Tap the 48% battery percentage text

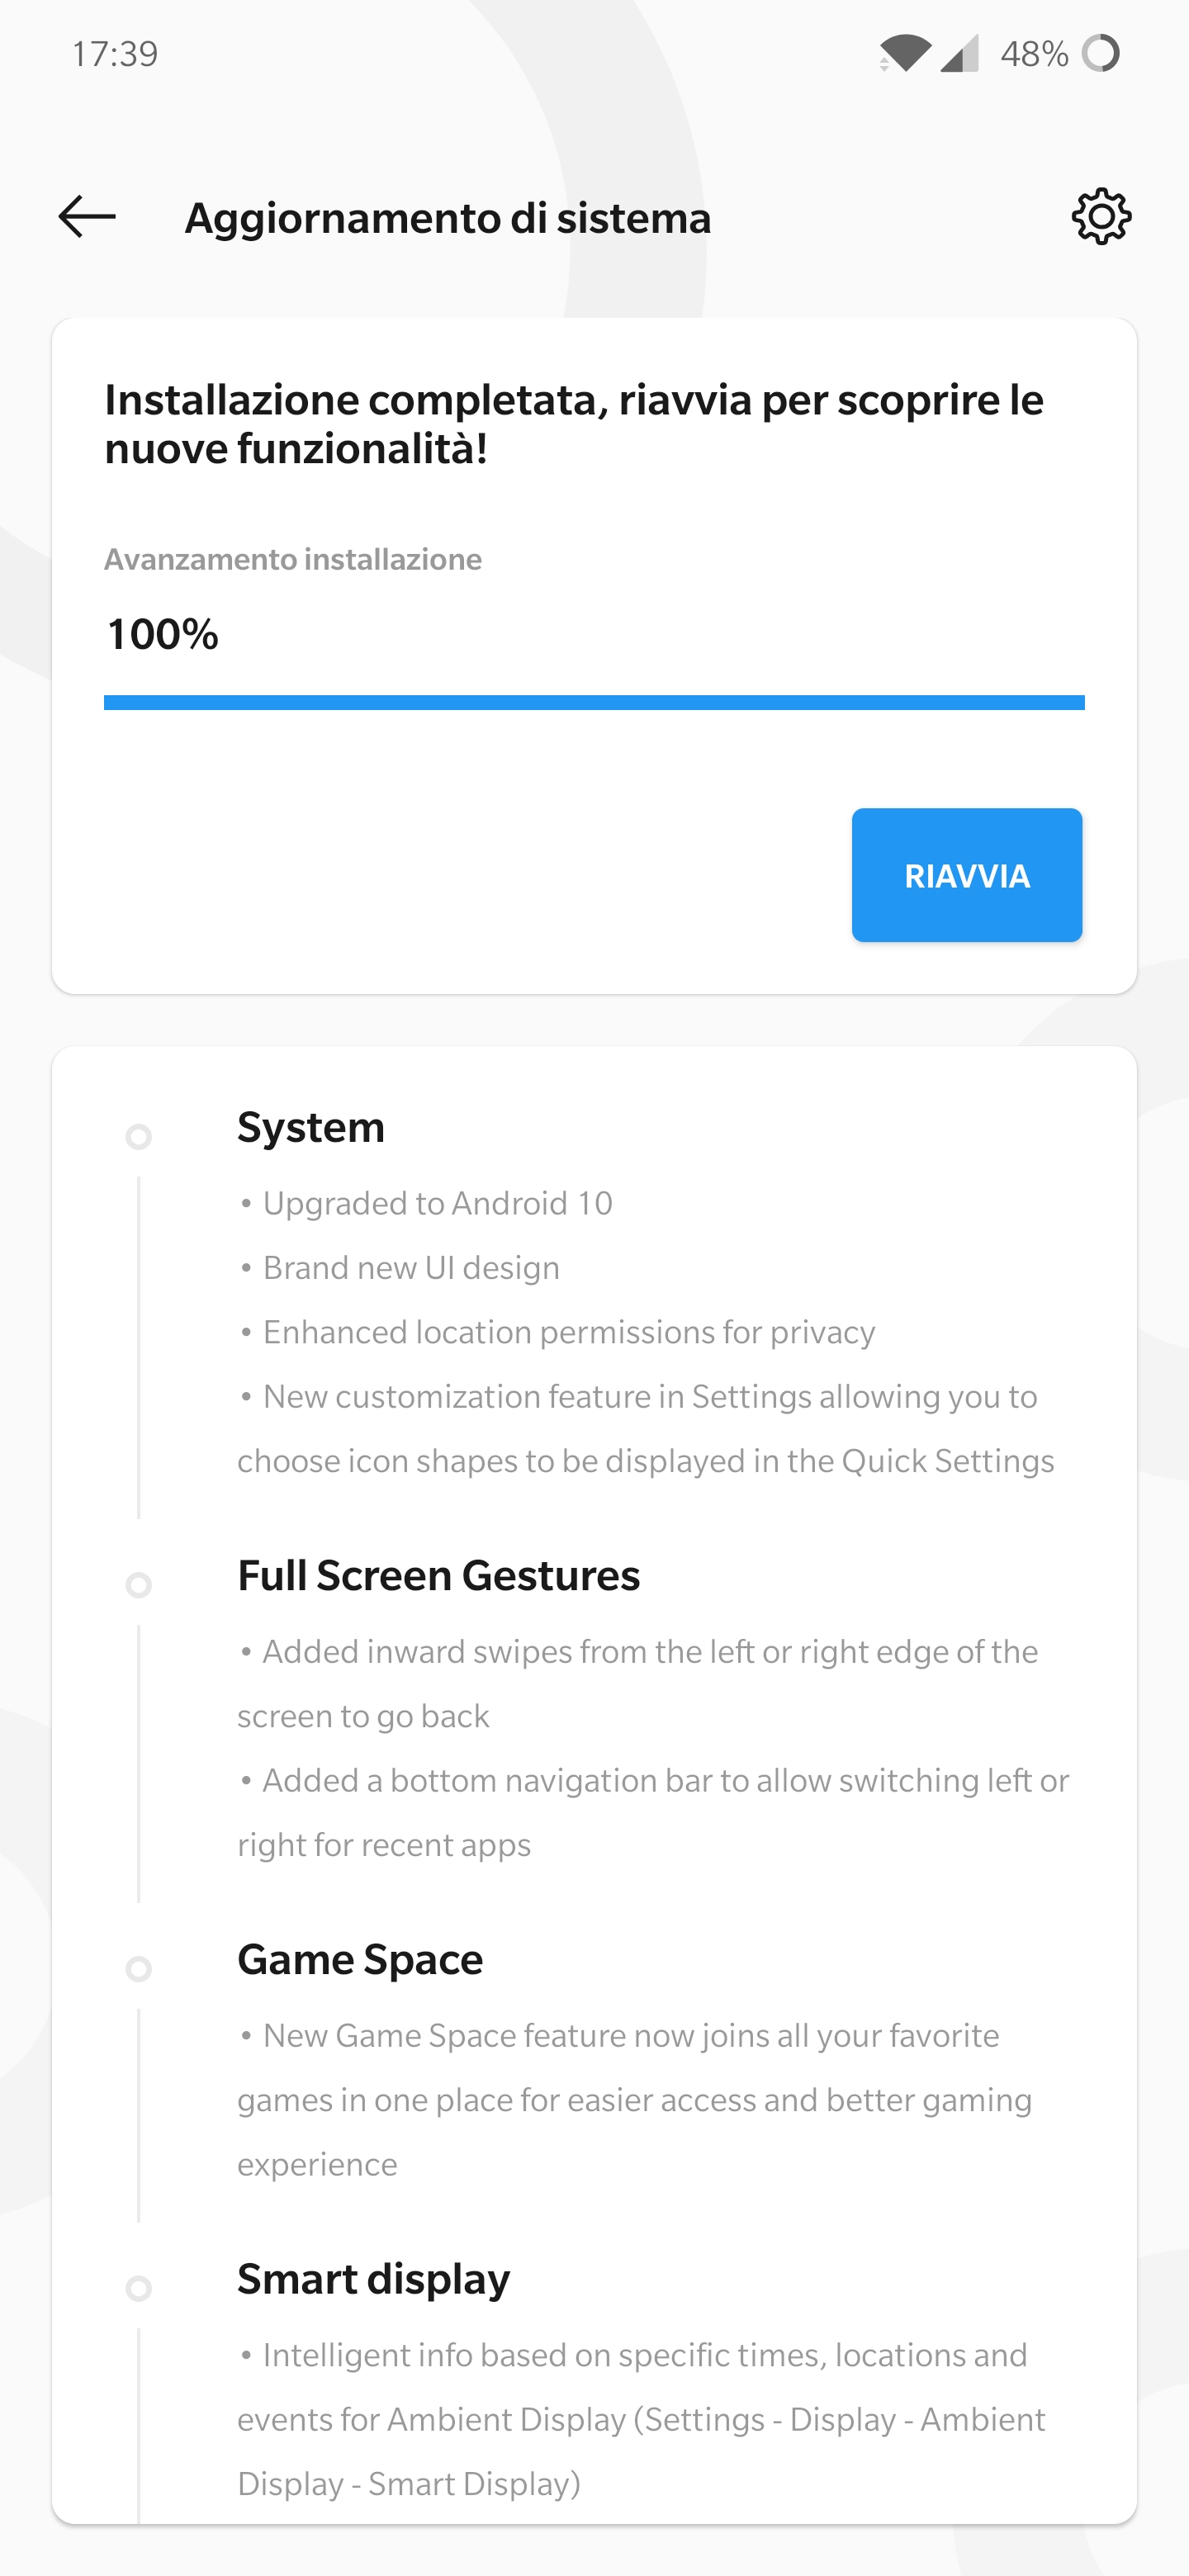1034,53
